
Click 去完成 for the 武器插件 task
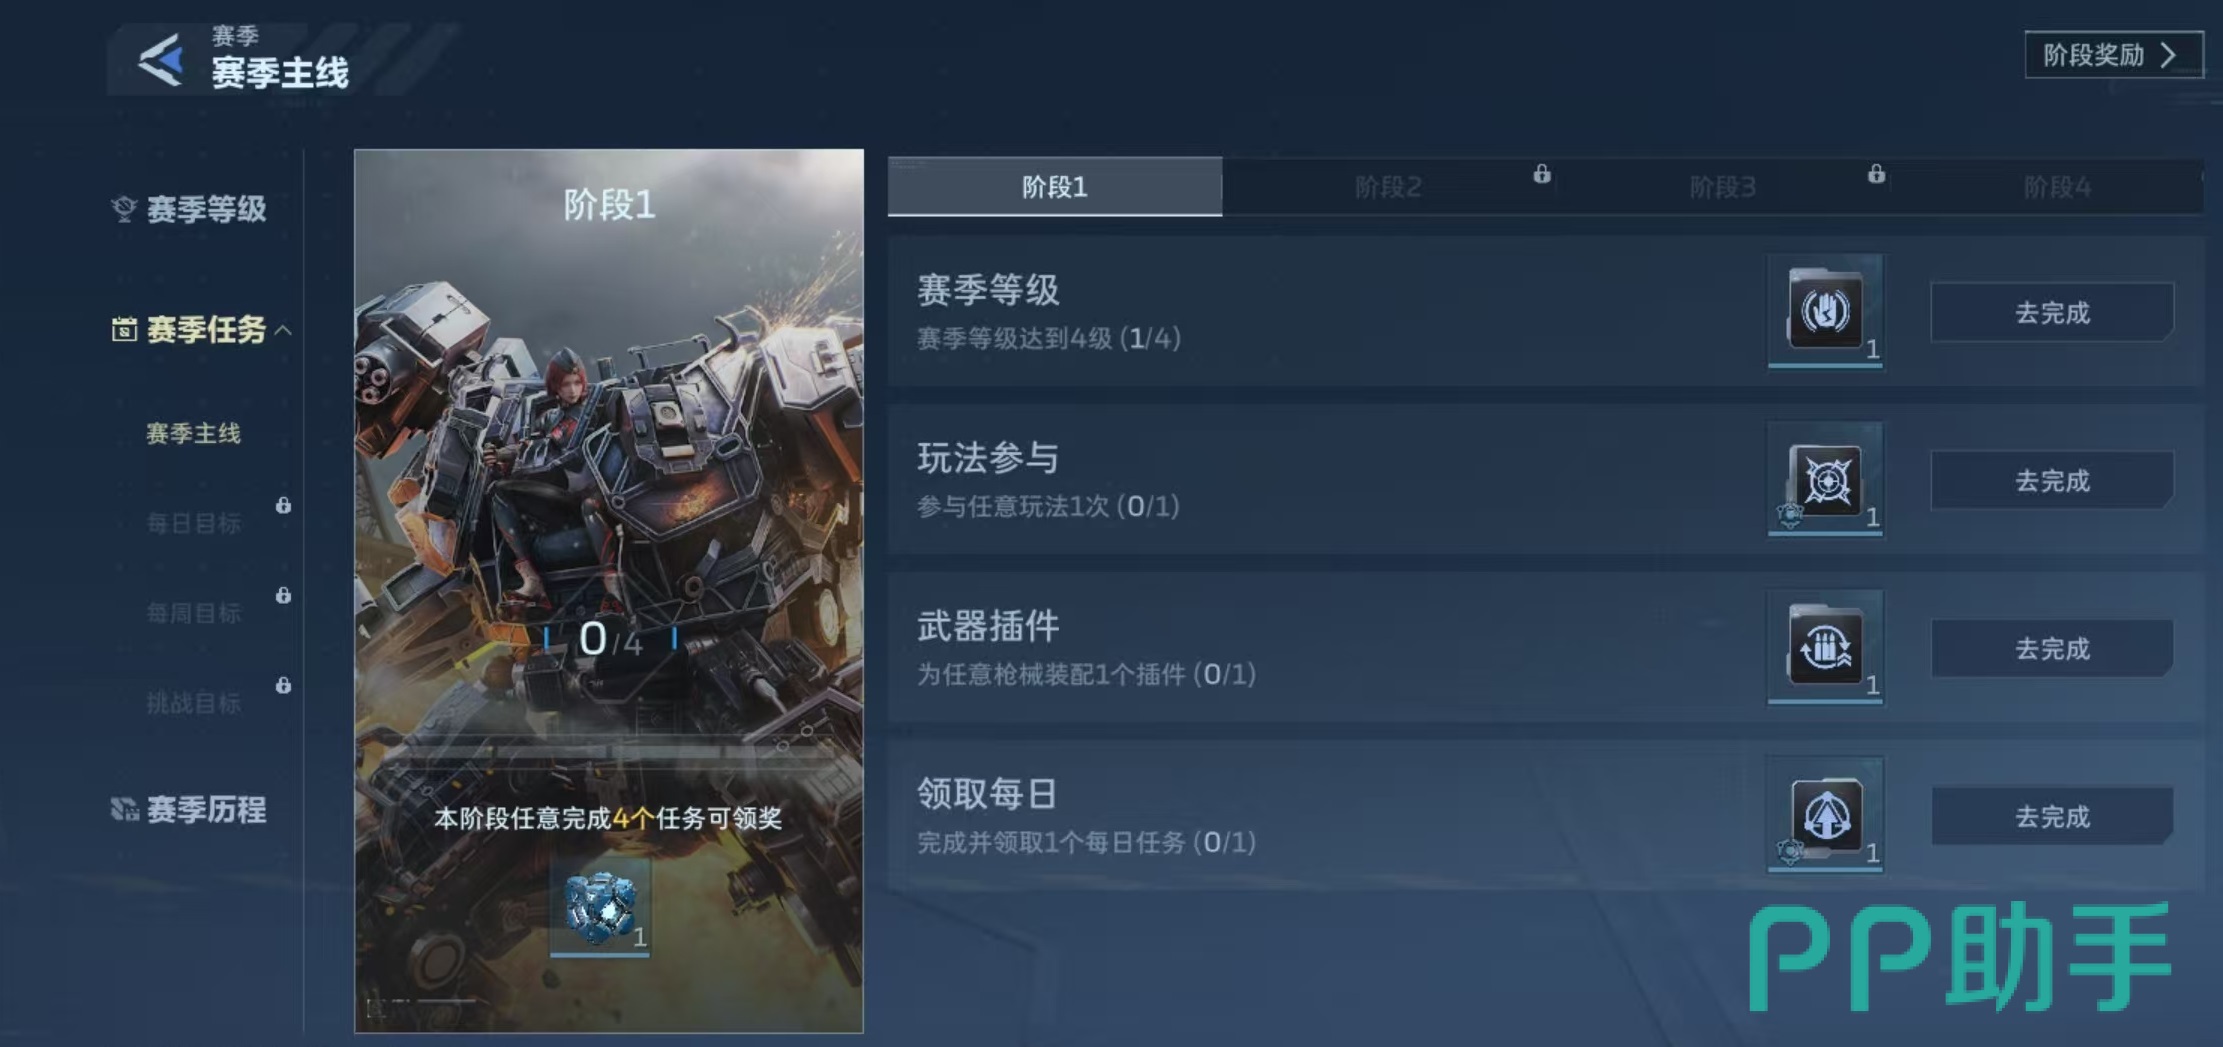(2052, 649)
